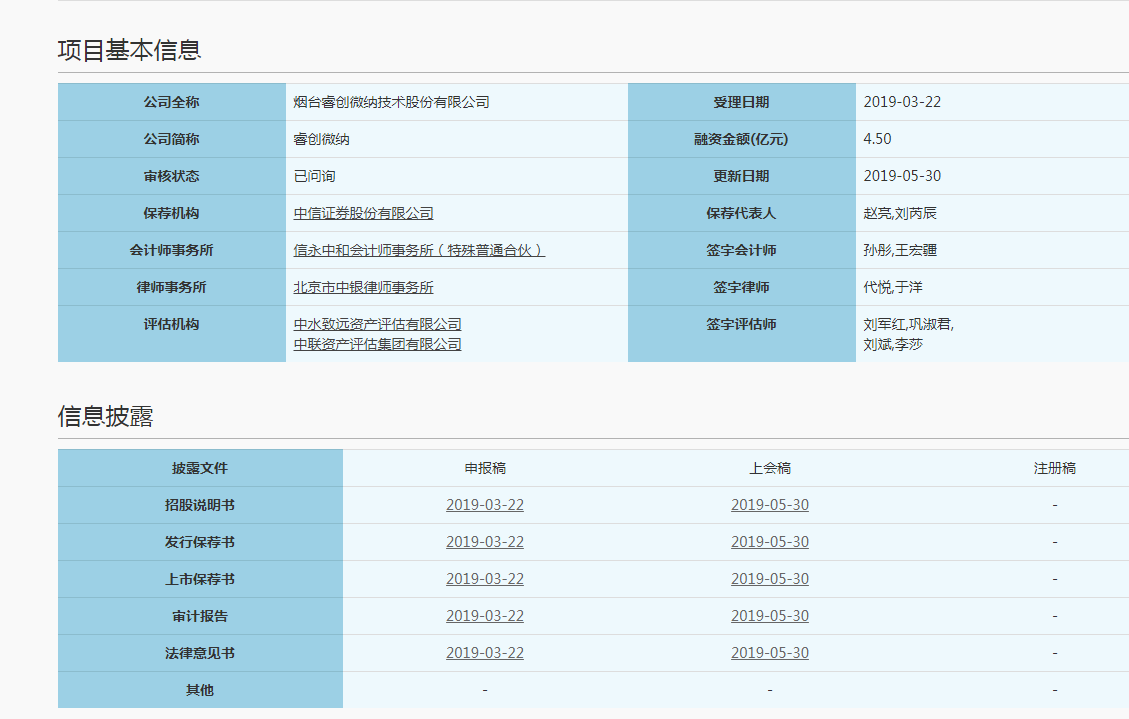Image resolution: width=1129 pixels, height=719 pixels.
Task: Open the 法律意见书 申报稿 date link
Action: pos(485,653)
